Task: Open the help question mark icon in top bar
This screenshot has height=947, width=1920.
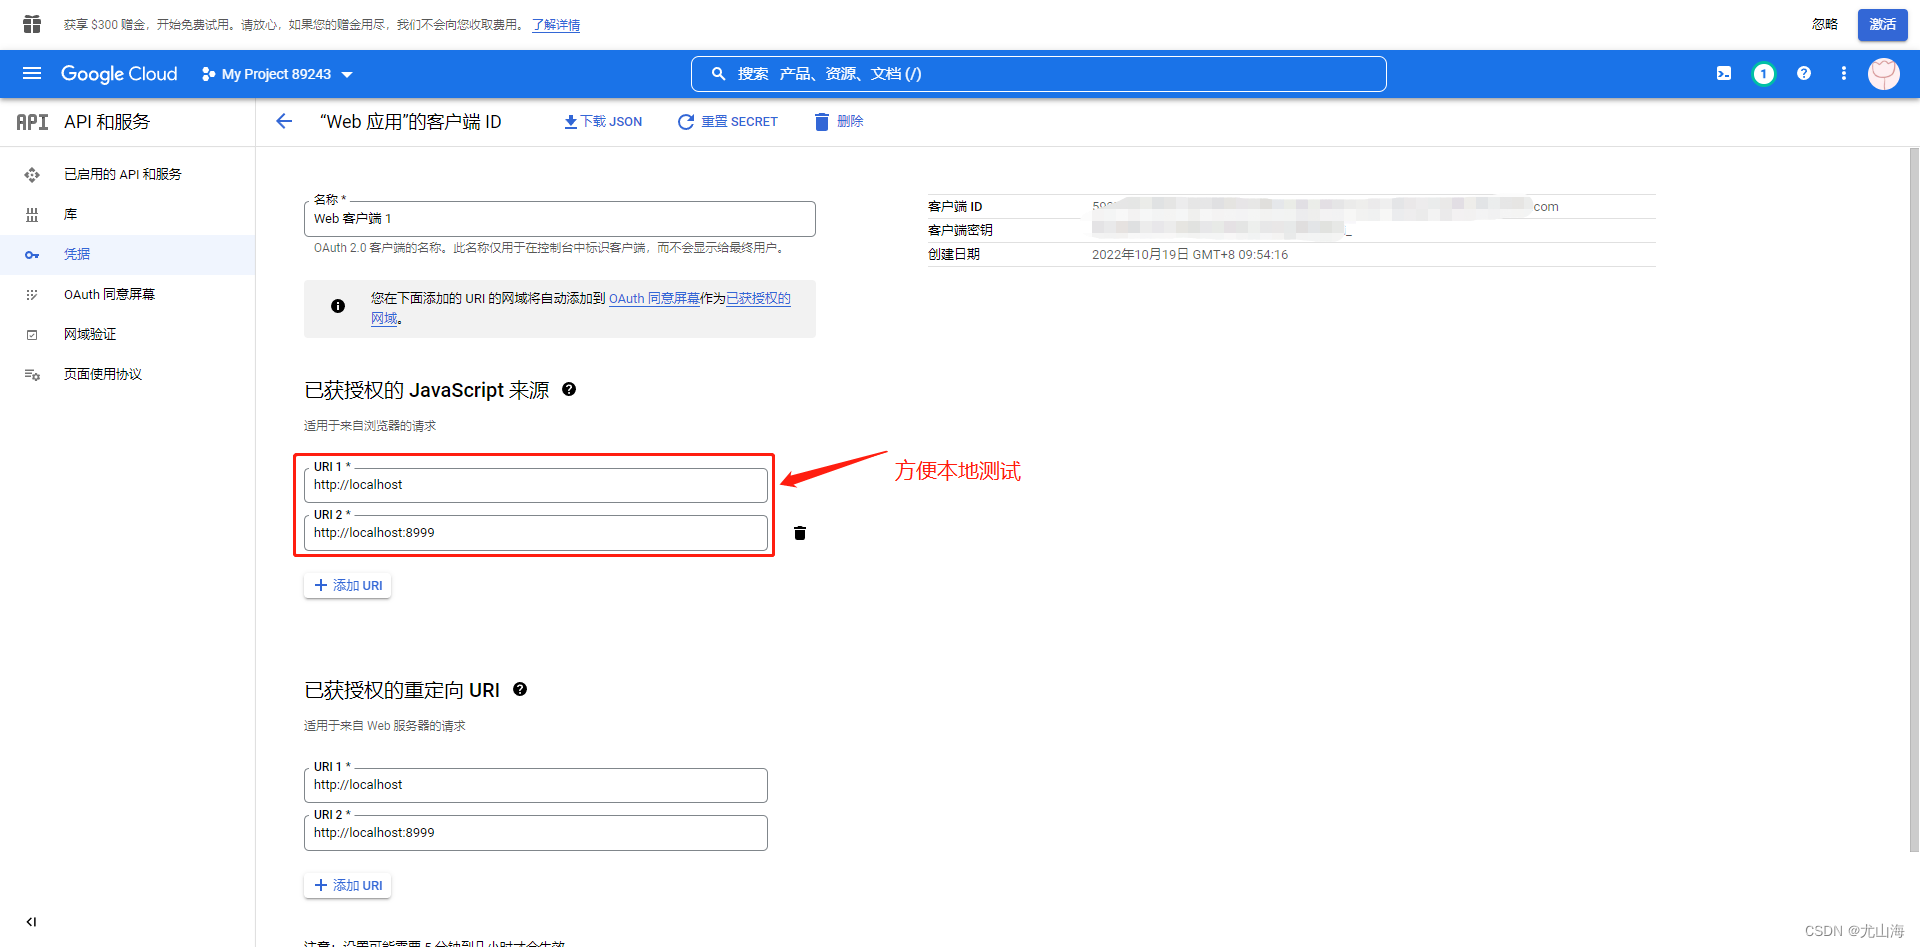Action: [x=1803, y=73]
